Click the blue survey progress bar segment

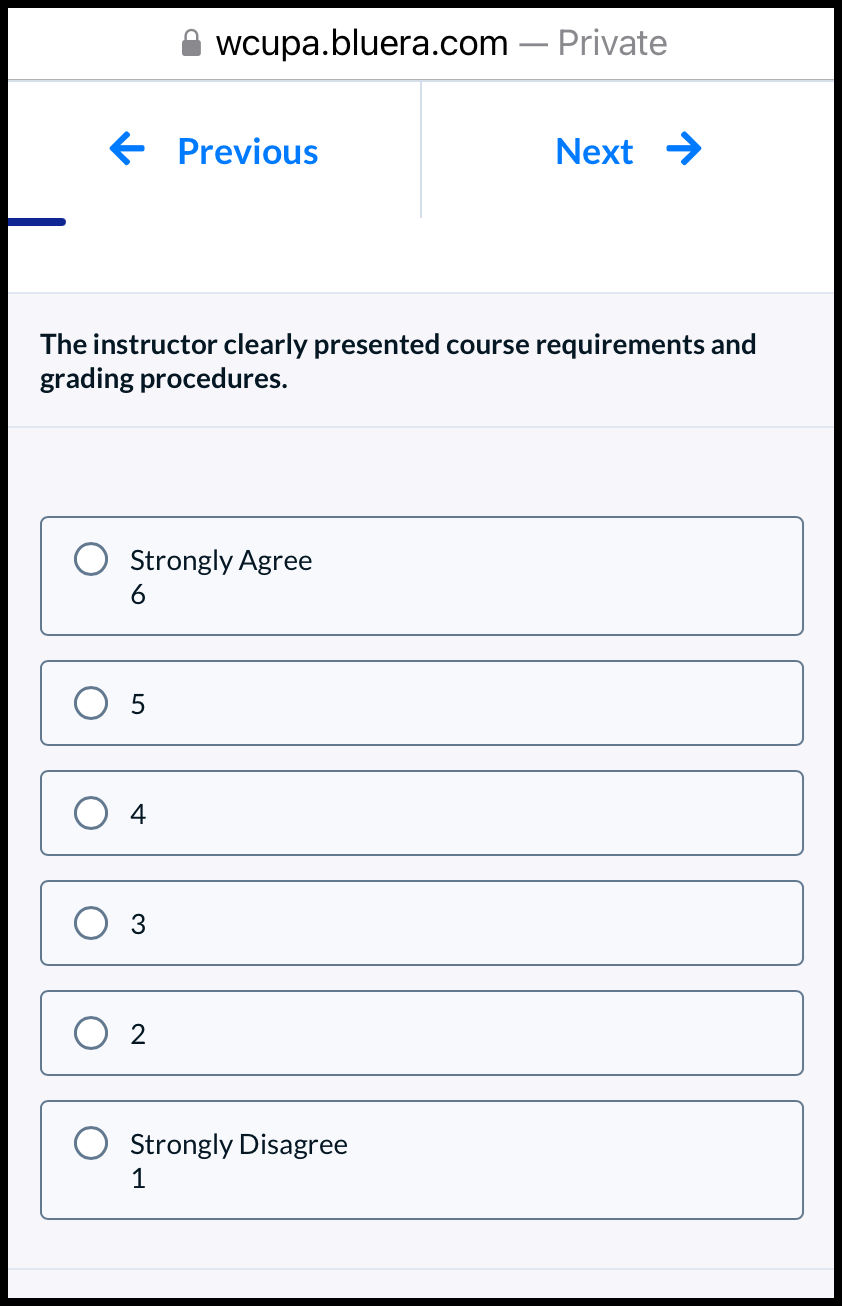[37, 222]
